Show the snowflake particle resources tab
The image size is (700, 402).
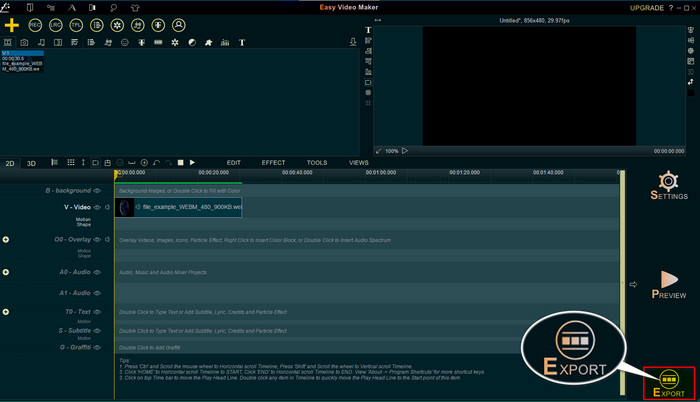click(x=175, y=42)
